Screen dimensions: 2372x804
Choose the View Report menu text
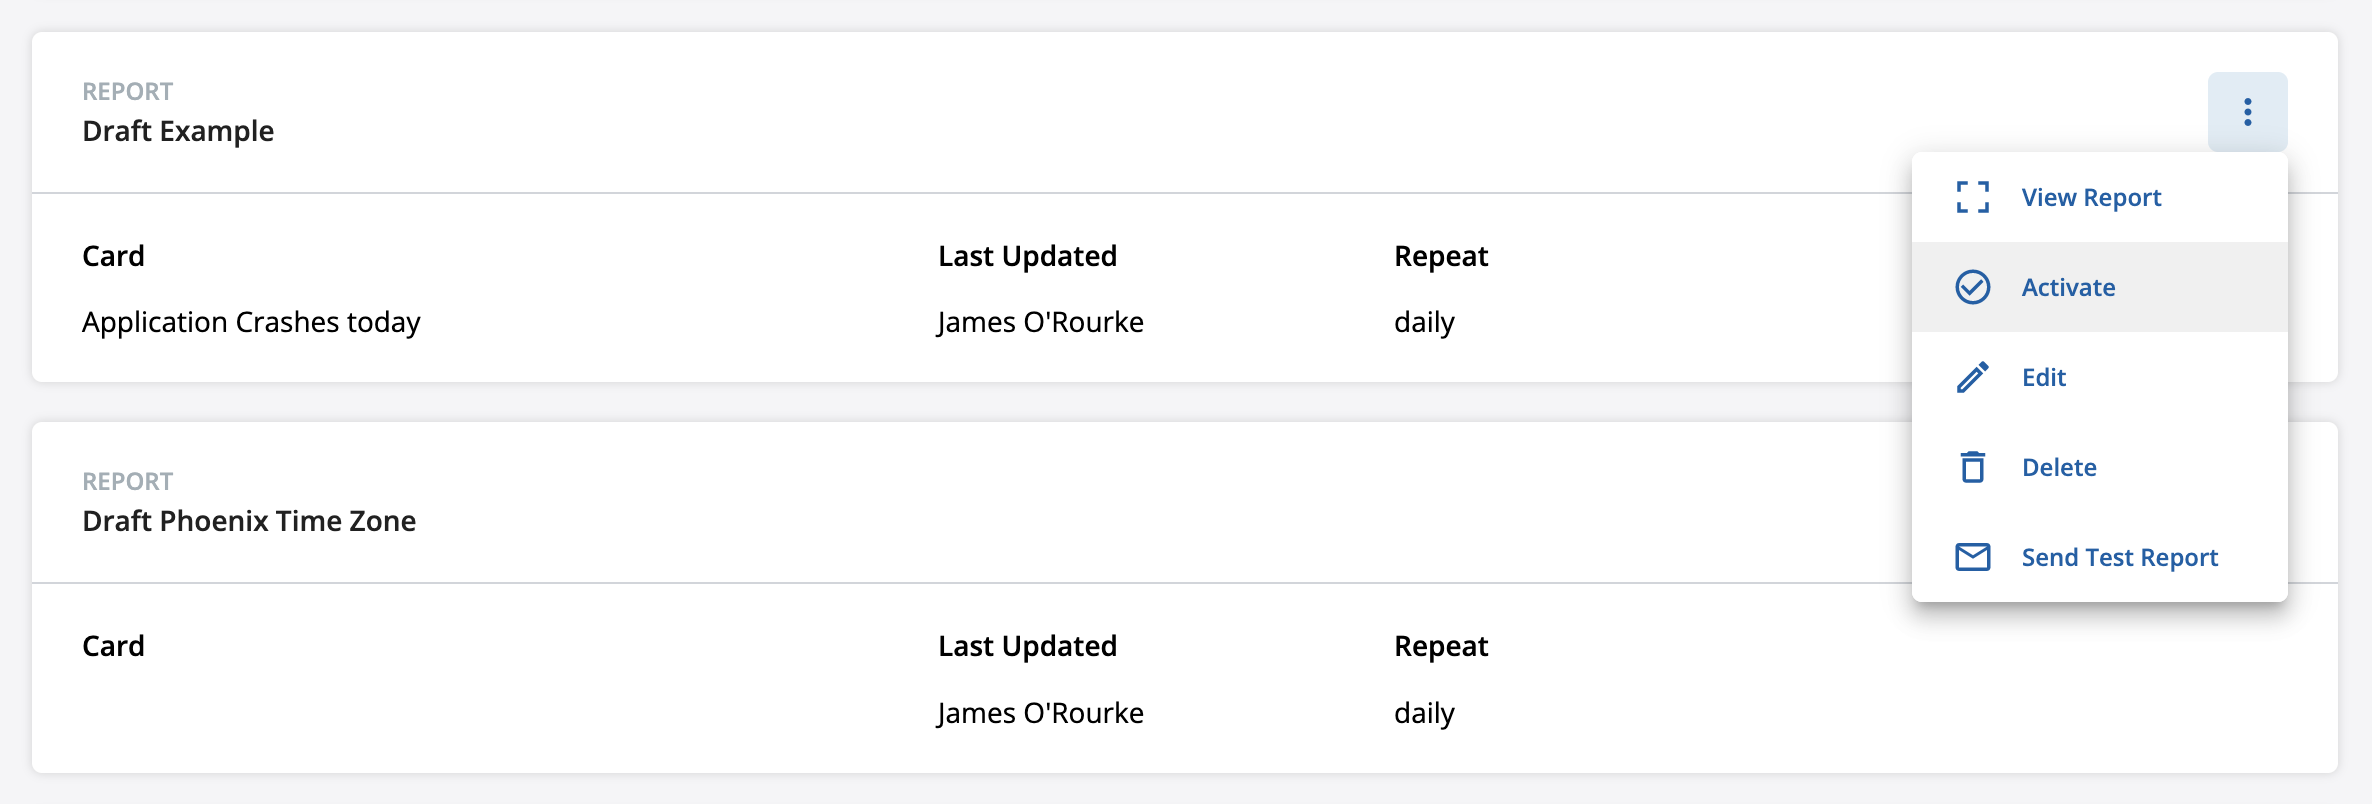coord(2091,198)
